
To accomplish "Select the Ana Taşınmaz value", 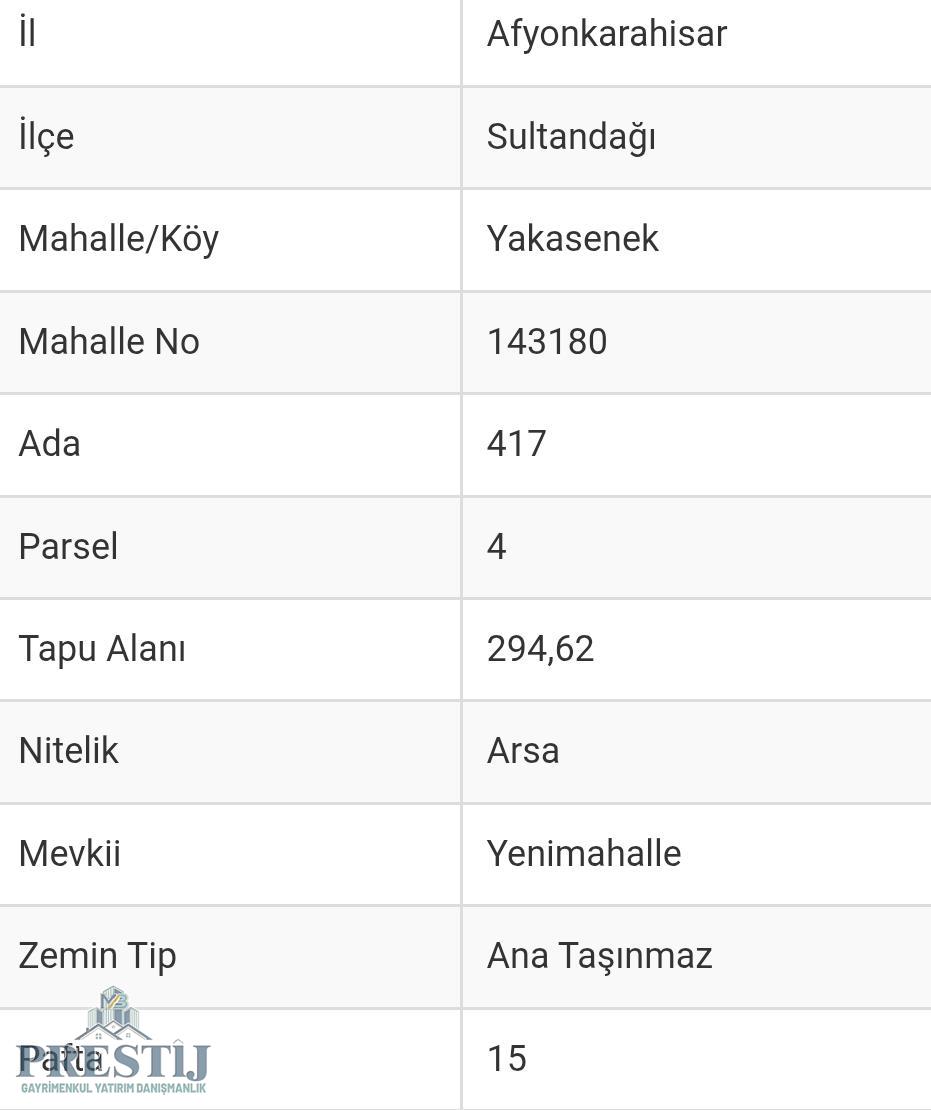I will point(599,956).
